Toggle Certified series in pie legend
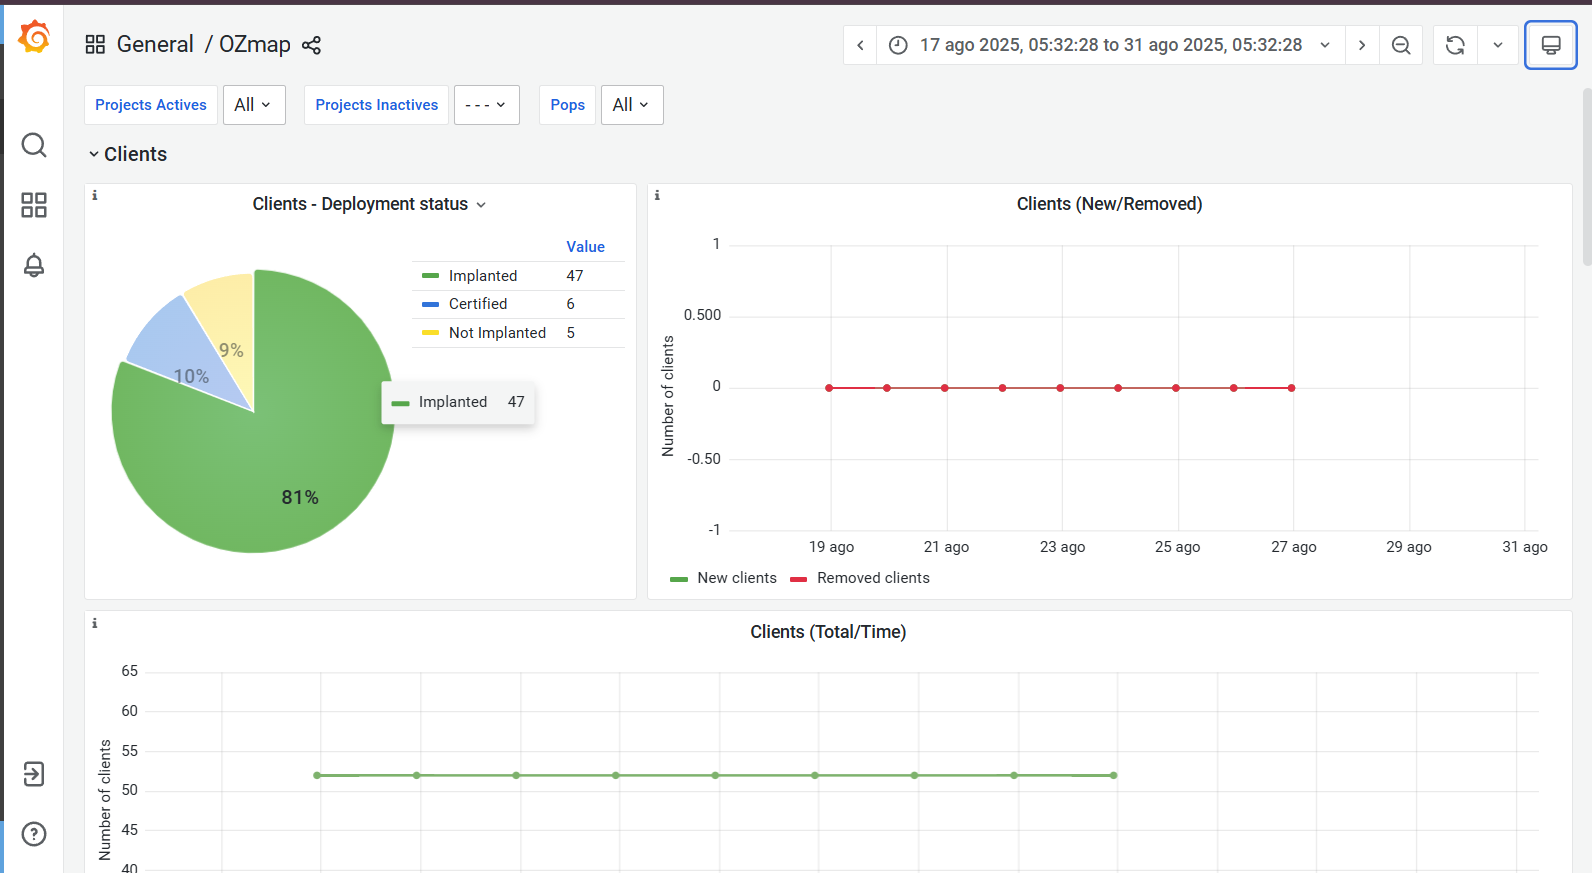 477,304
